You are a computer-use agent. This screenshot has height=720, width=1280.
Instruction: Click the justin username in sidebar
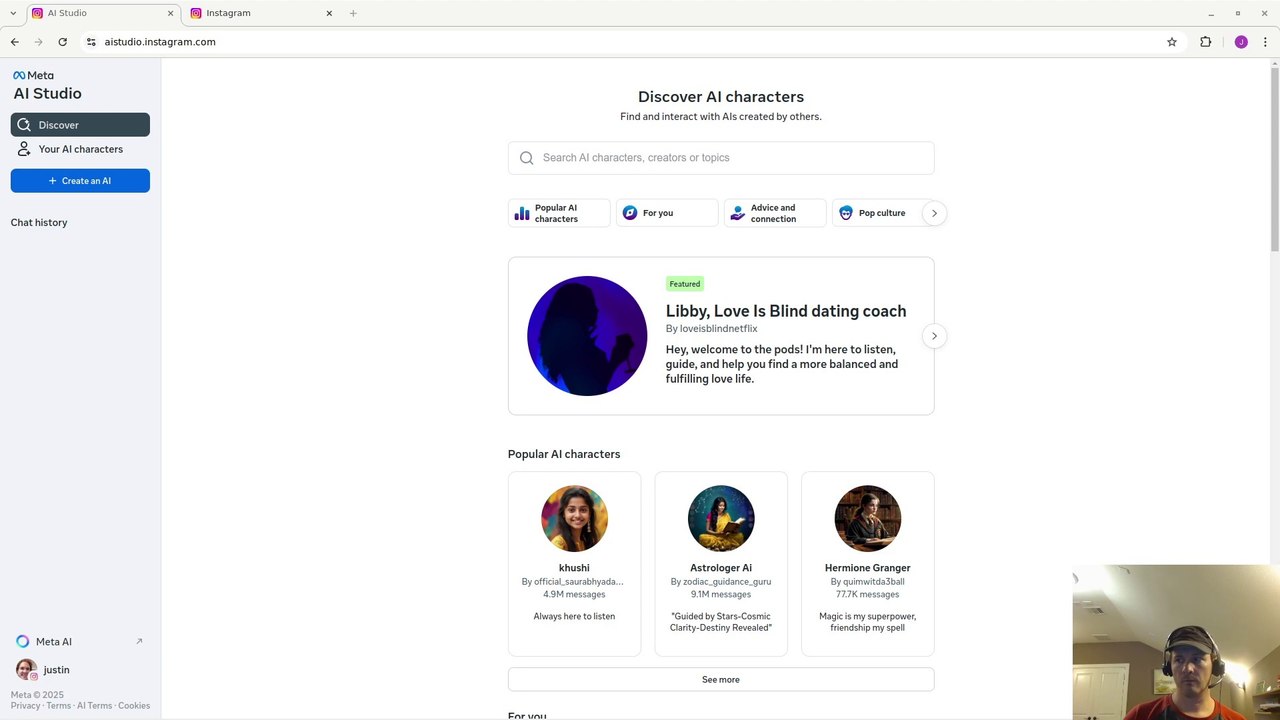[57, 670]
